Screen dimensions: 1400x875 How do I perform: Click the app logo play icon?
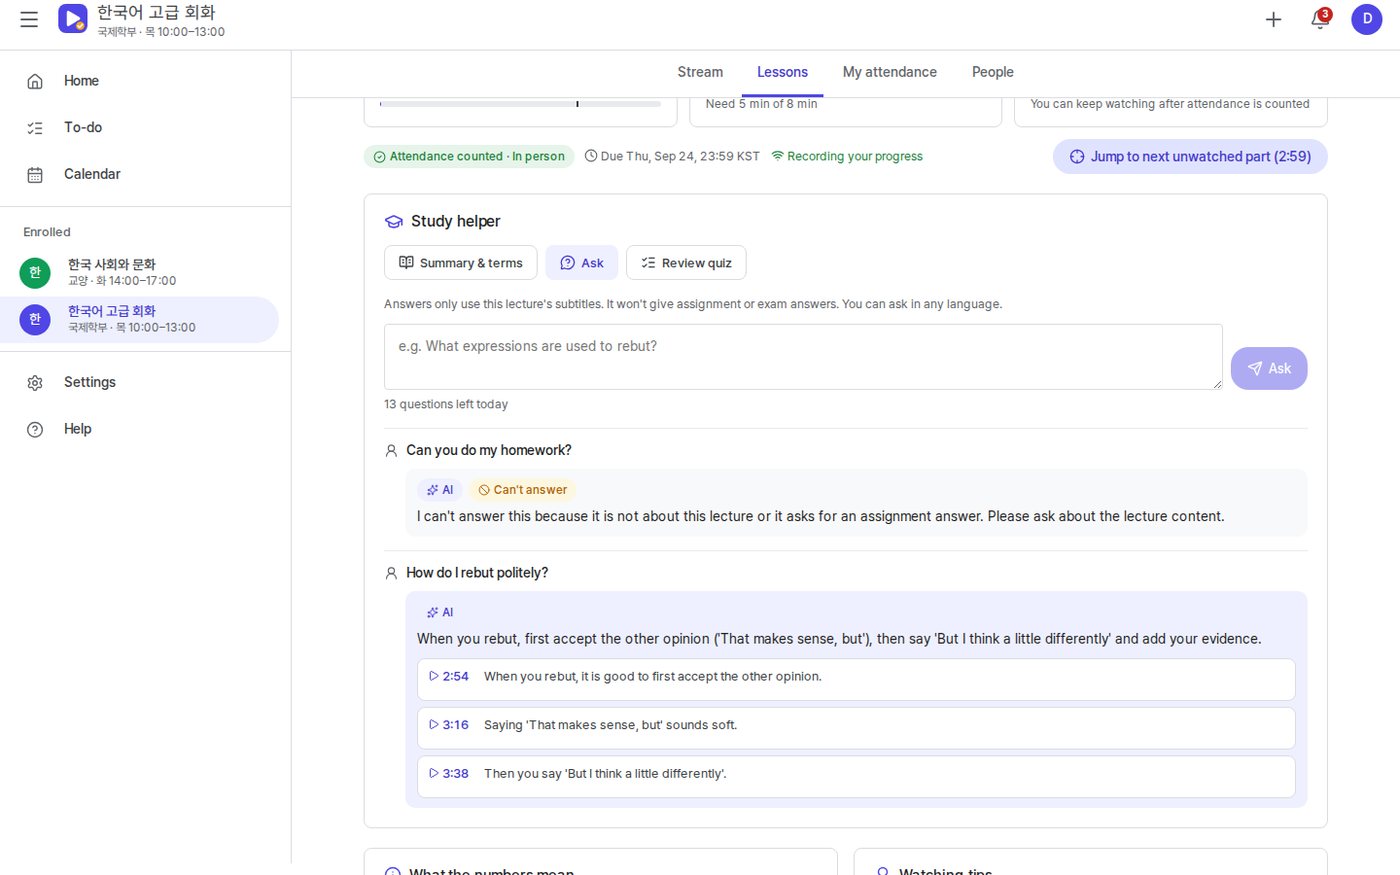[x=73, y=19]
